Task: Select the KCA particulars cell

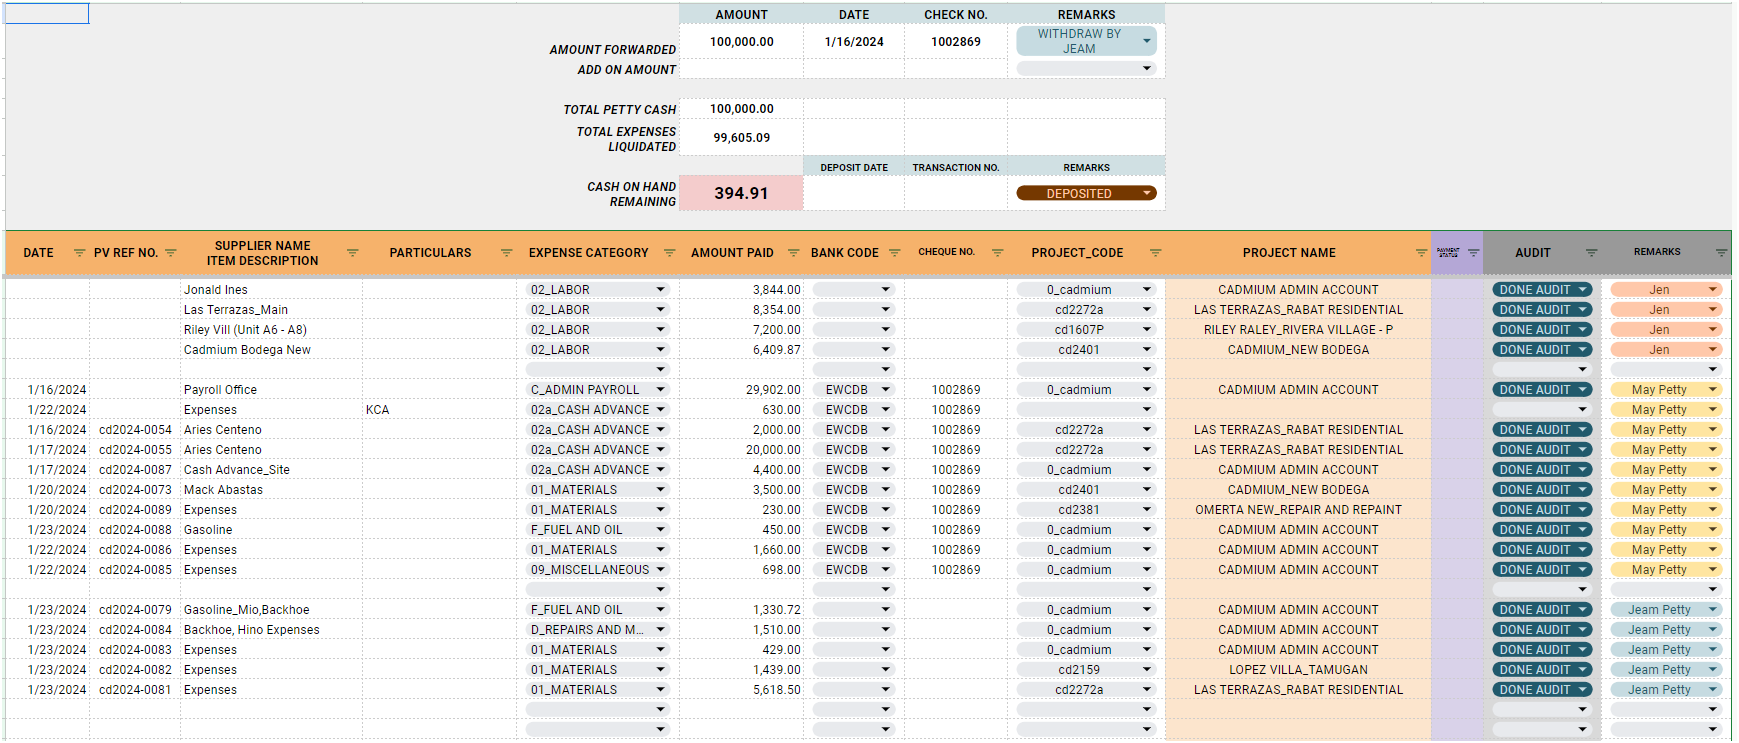Action: point(441,410)
